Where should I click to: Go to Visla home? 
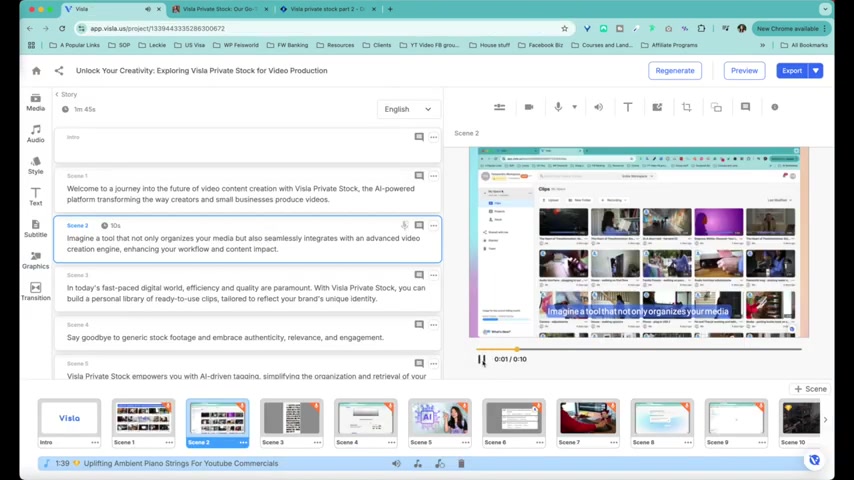pos(36,71)
